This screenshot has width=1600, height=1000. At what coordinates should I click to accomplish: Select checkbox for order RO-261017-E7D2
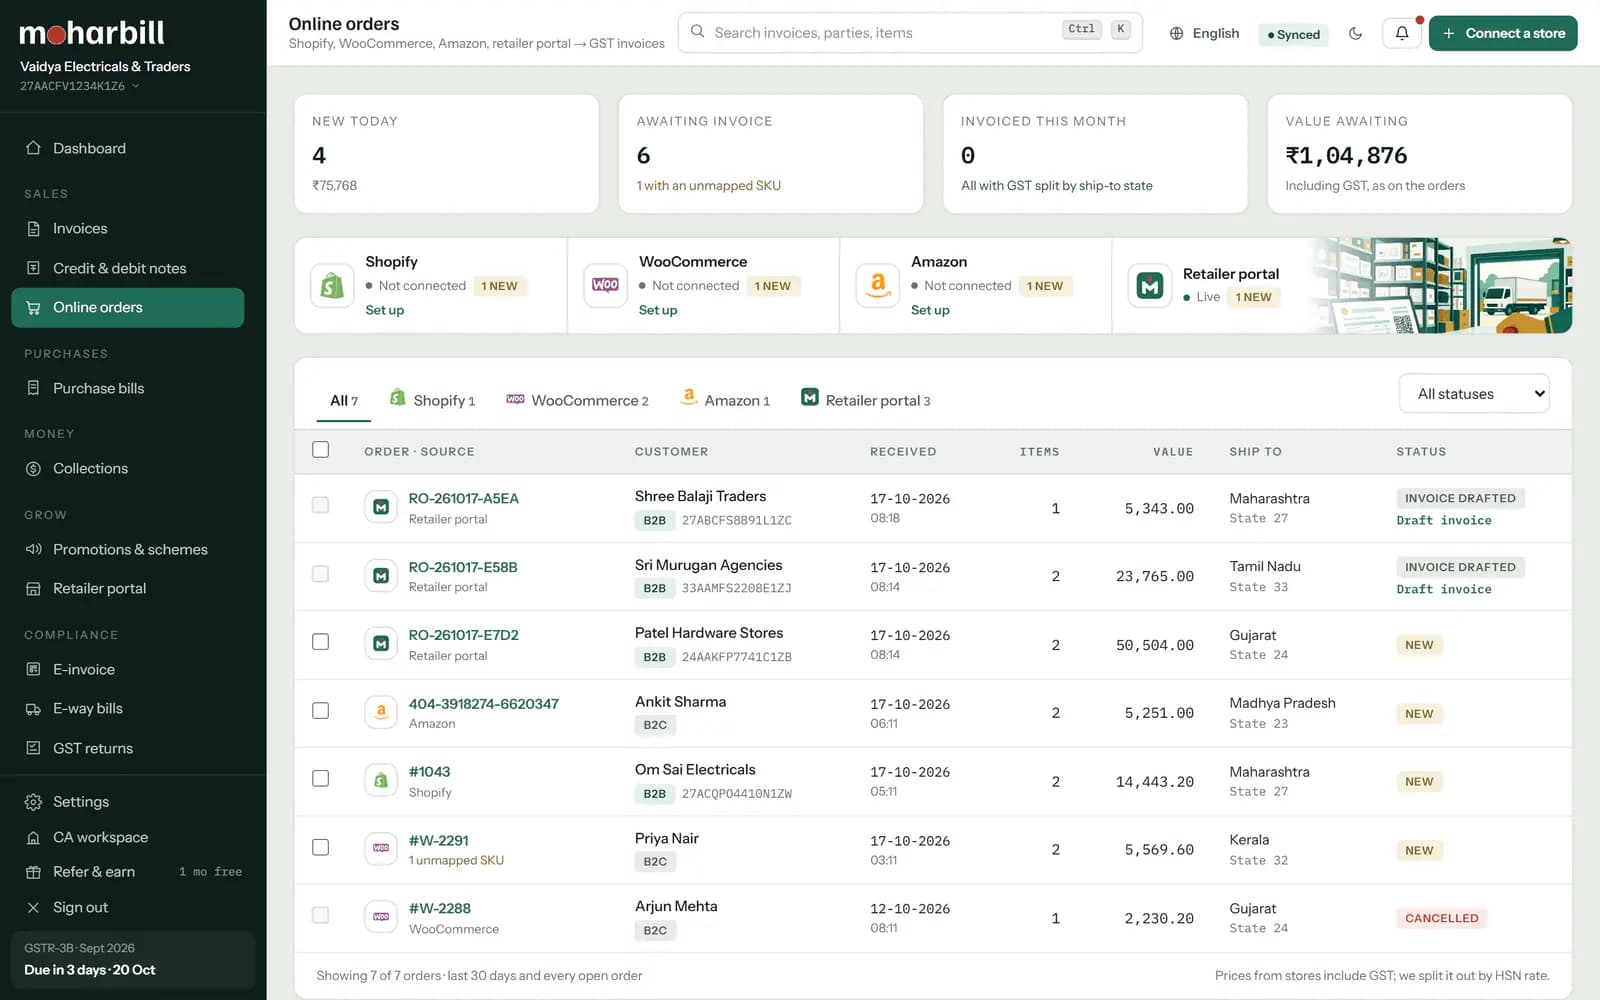pyautogui.click(x=320, y=642)
